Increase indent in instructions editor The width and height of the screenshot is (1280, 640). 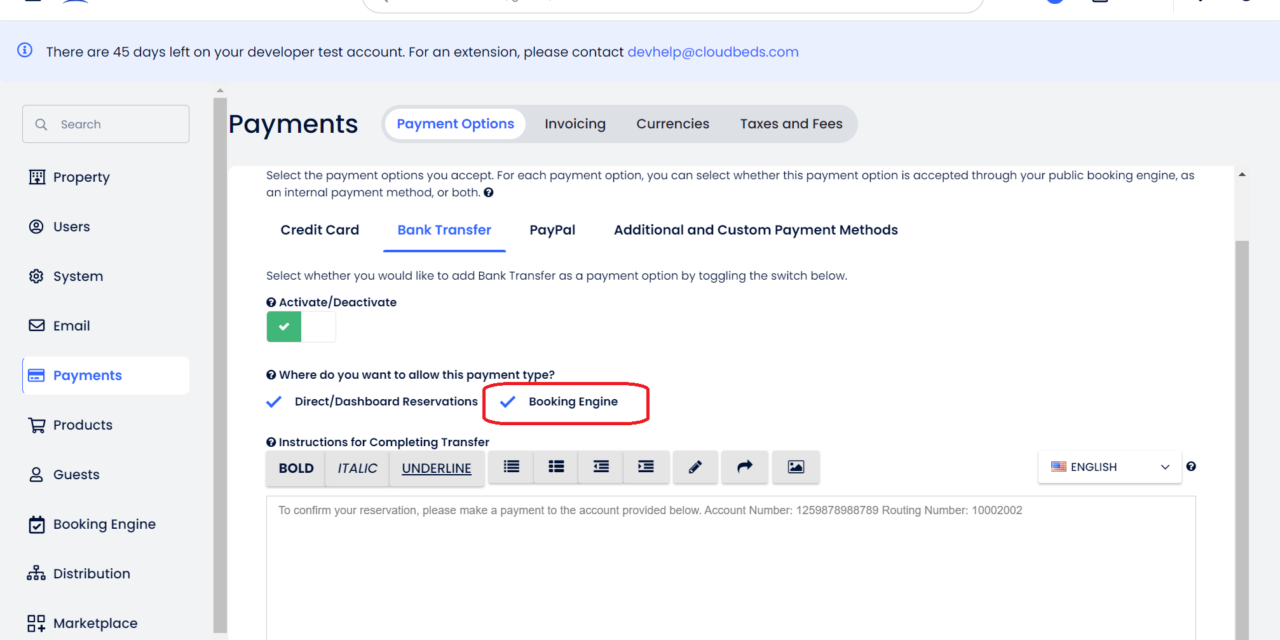pos(646,467)
